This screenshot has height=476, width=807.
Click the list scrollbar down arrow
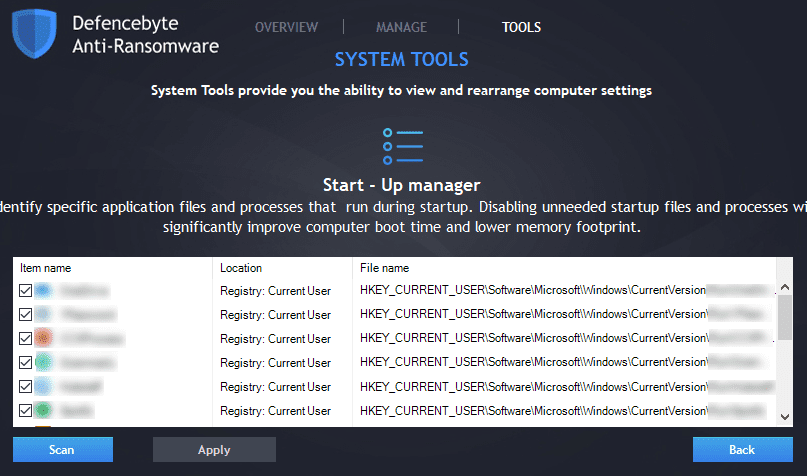pos(785,417)
